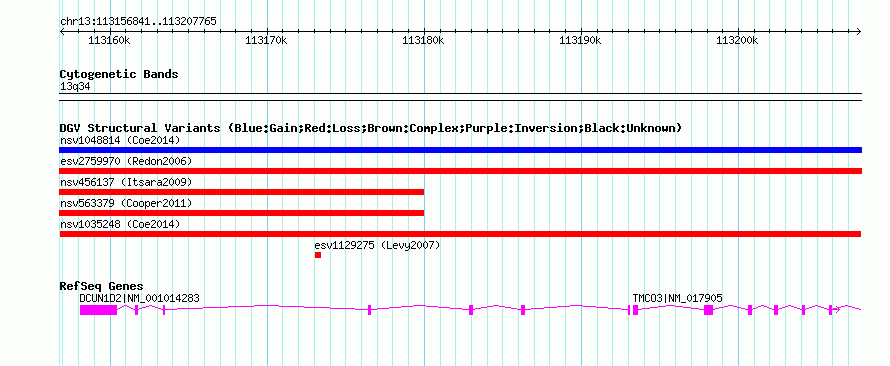This screenshot has height=366, width=890.
Task: Open the nsv1048814 (Coe2014) label
Action: [x=120, y=140]
